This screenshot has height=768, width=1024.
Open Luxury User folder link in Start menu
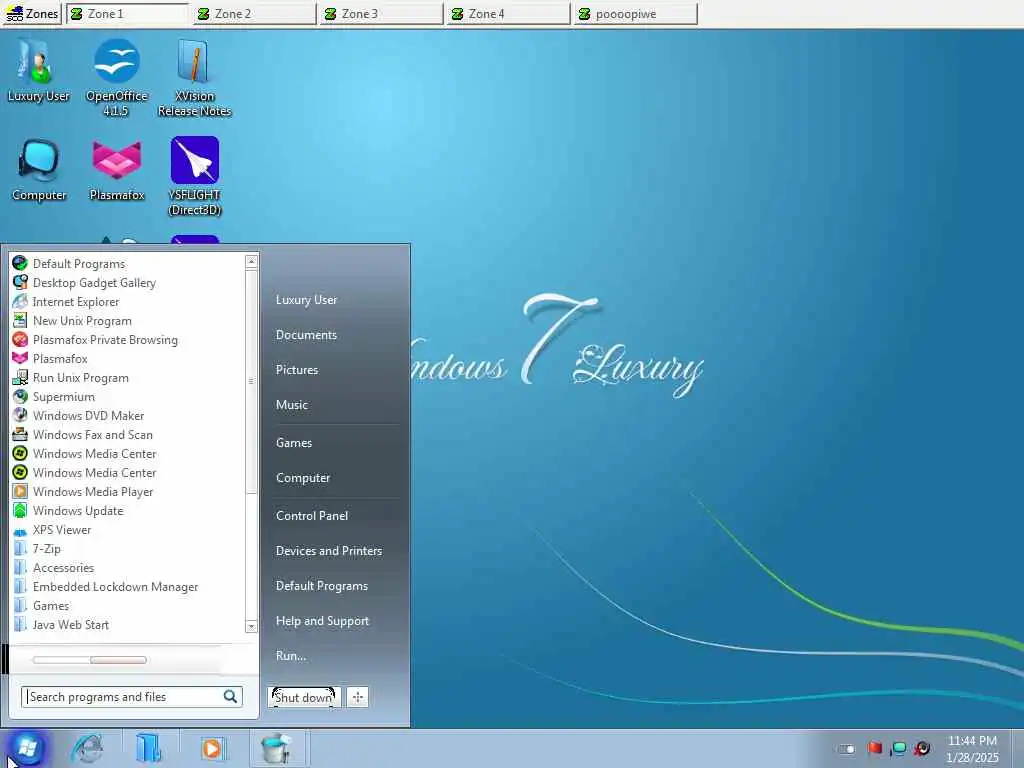[306, 300]
